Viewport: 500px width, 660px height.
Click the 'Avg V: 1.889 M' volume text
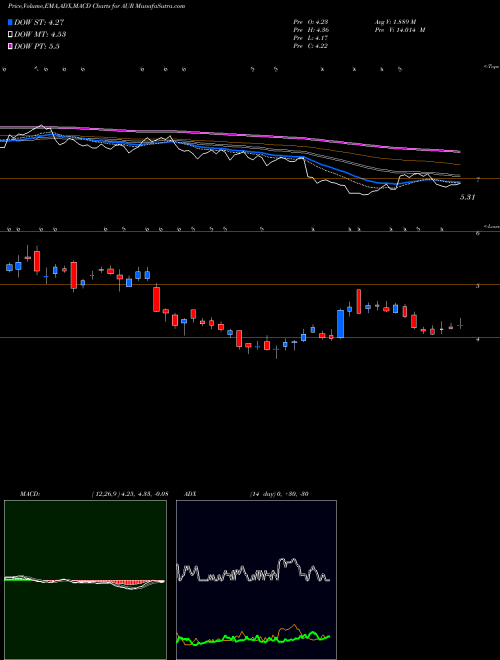pyautogui.click(x=395, y=22)
